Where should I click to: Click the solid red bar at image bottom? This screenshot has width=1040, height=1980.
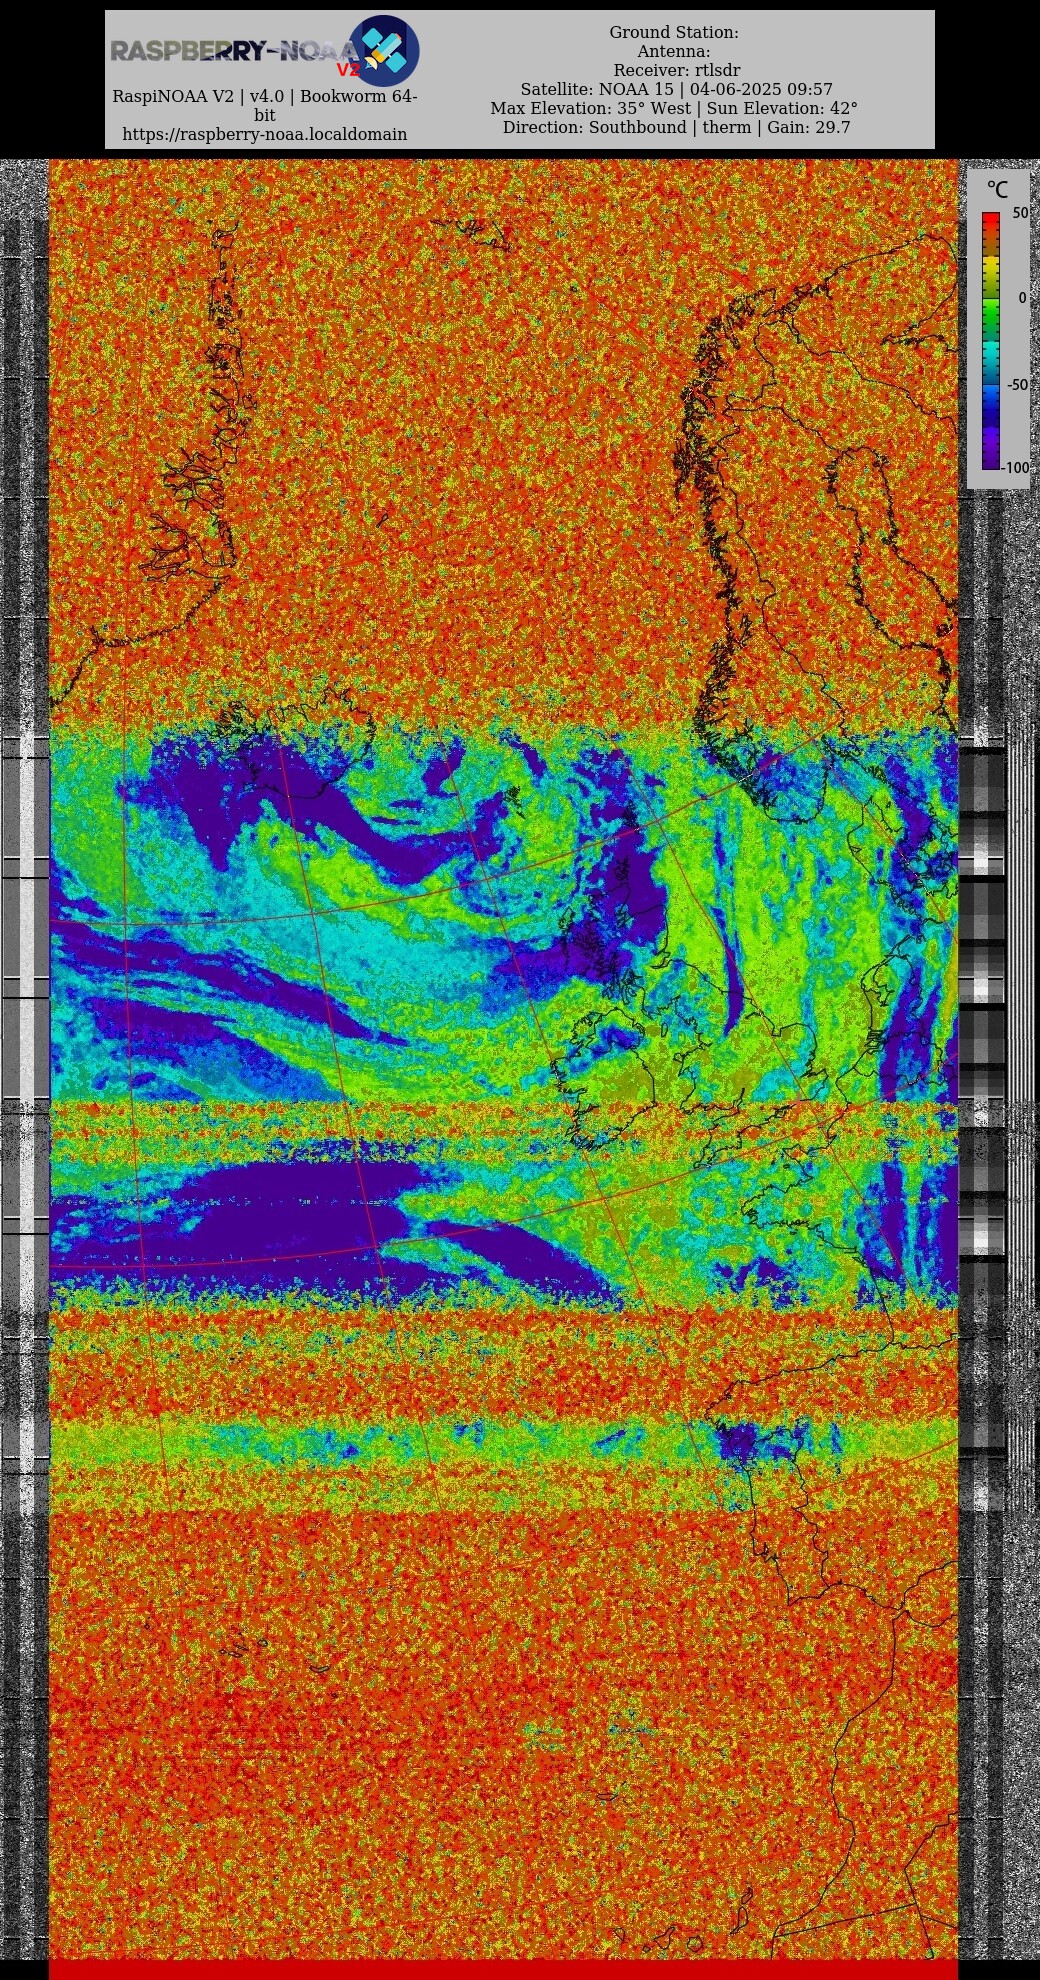pos(503,1969)
